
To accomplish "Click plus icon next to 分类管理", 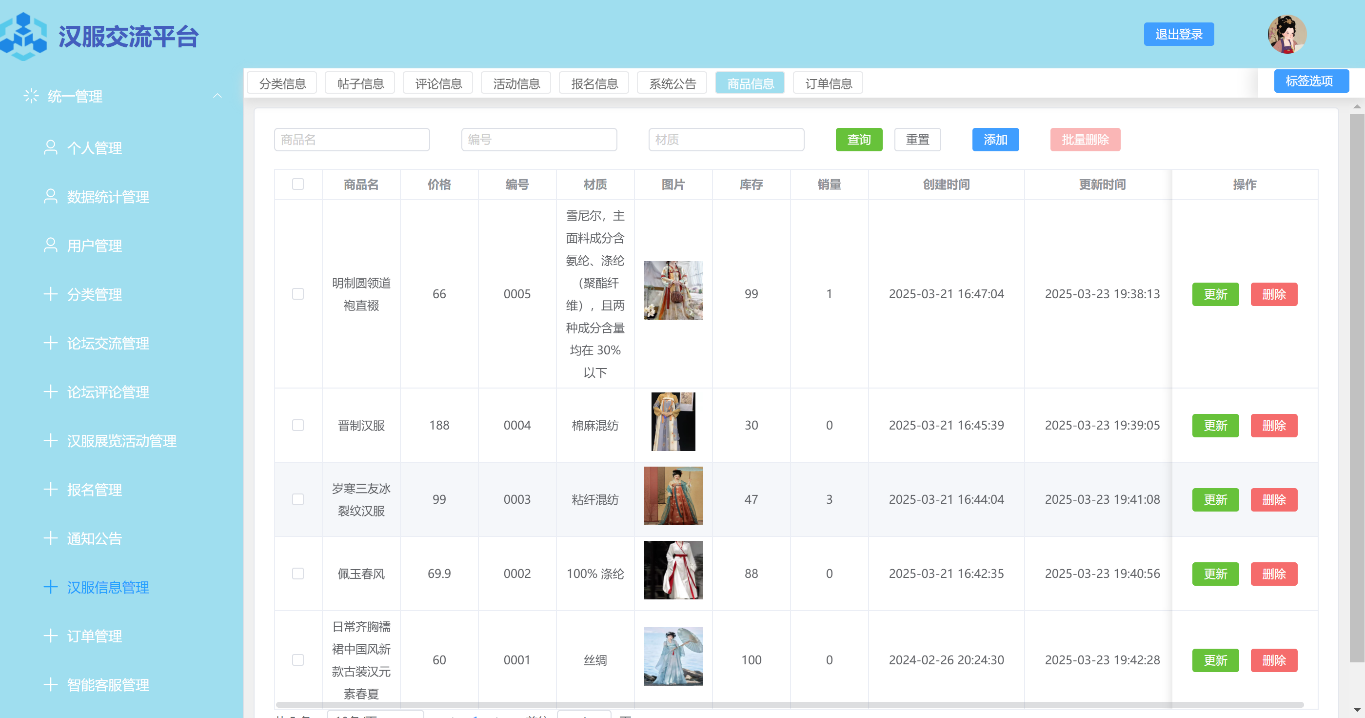I will (x=51, y=294).
